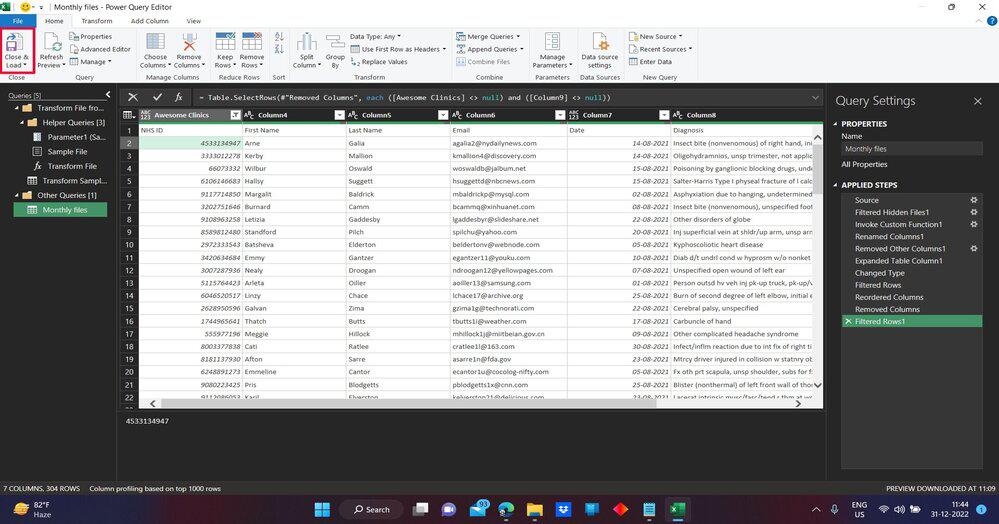
Task: Click the fx function icon in formula bar
Action: [179, 97]
